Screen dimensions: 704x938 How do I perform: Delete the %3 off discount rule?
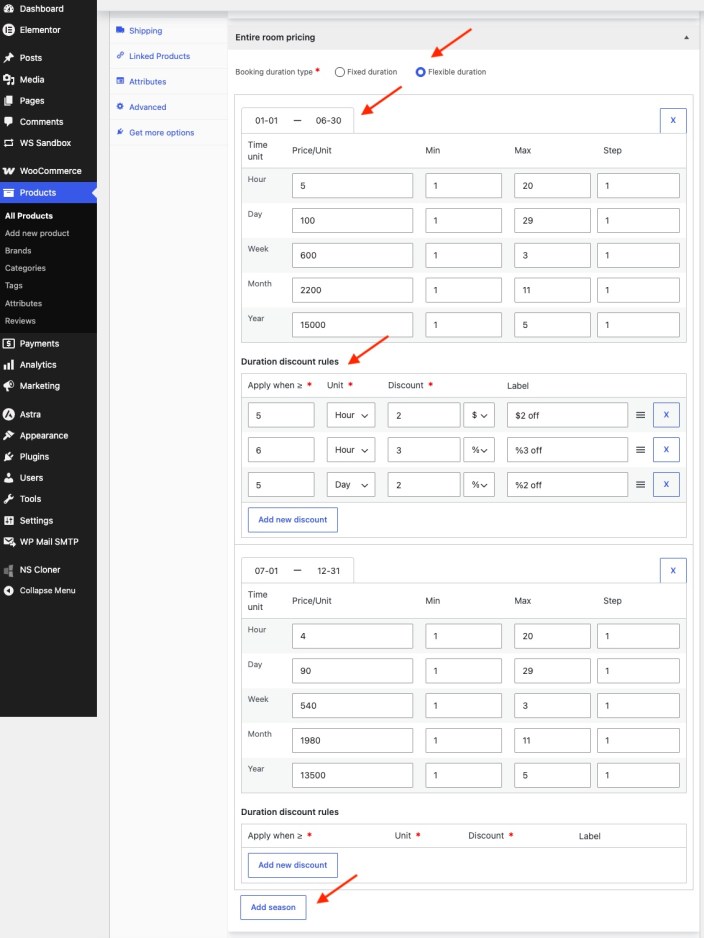click(666, 450)
